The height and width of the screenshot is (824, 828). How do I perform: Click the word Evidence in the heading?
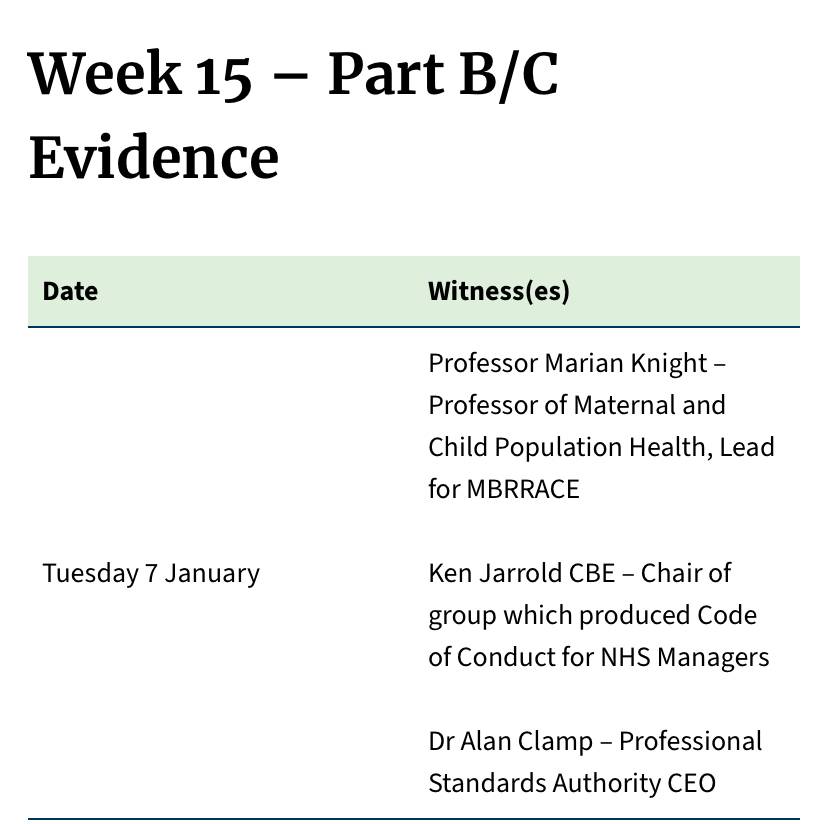(x=154, y=158)
